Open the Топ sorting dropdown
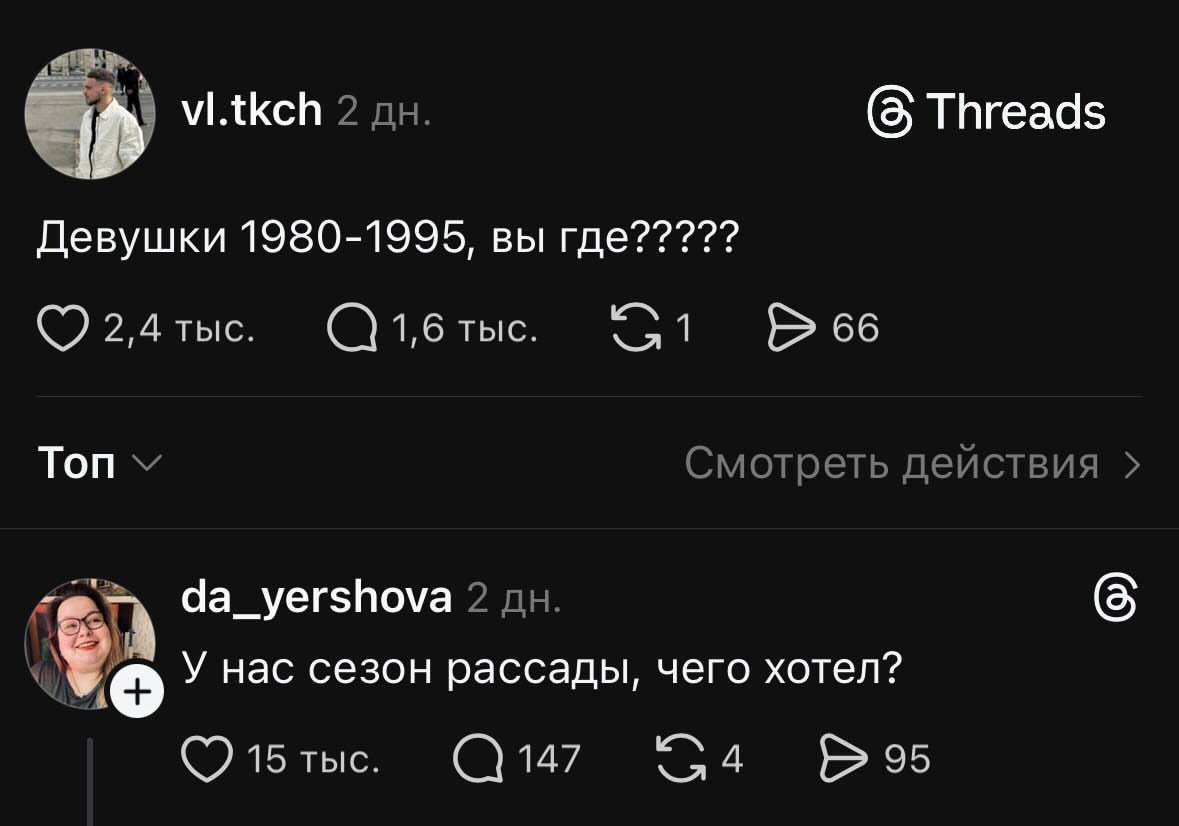1179x826 pixels. [98, 463]
